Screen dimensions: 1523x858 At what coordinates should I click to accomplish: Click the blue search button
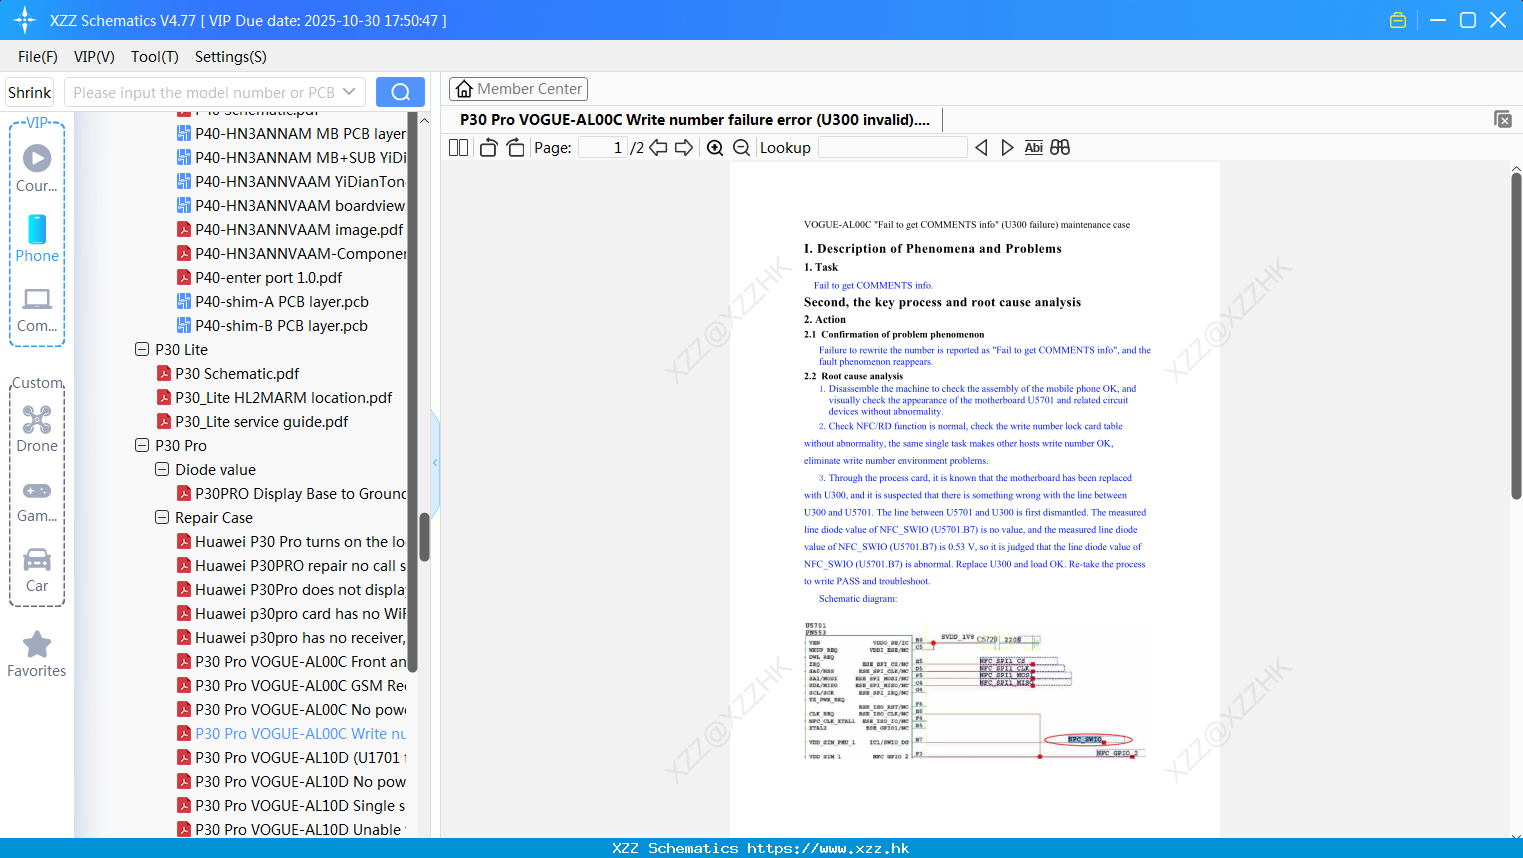(x=400, y=92)
